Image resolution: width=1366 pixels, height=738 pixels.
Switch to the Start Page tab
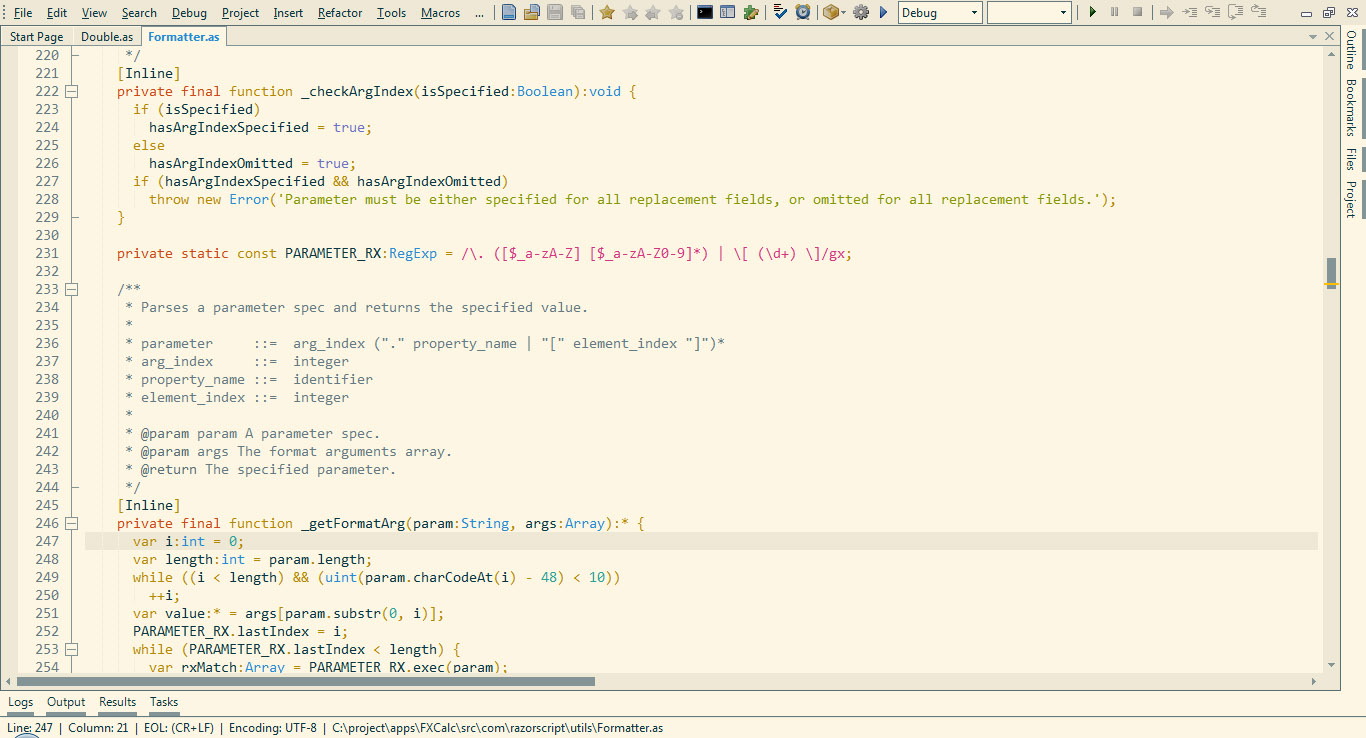tap(36, 37)
